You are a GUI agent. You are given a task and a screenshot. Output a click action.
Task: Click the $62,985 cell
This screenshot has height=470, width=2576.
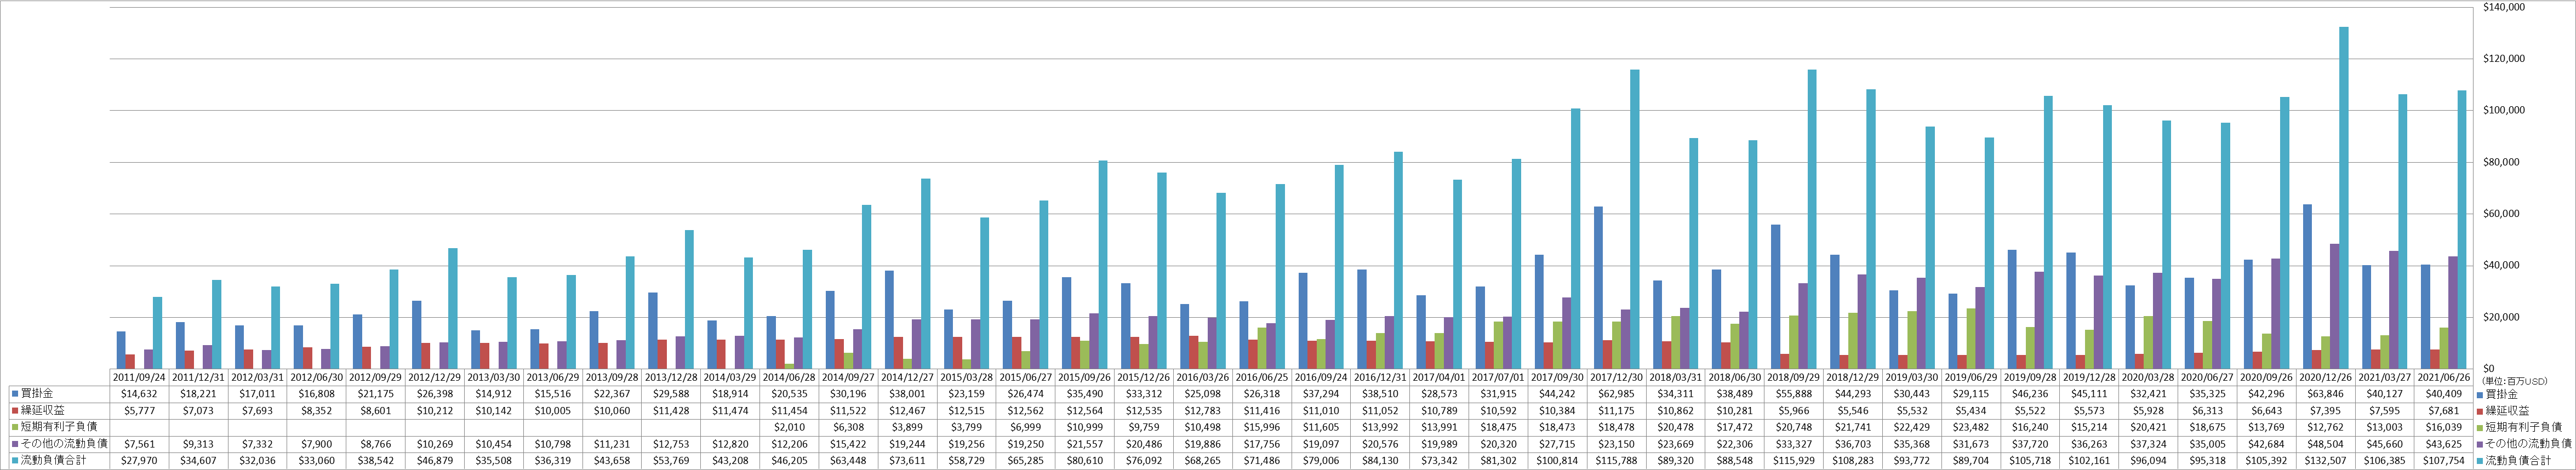[x=1615, y=395]
